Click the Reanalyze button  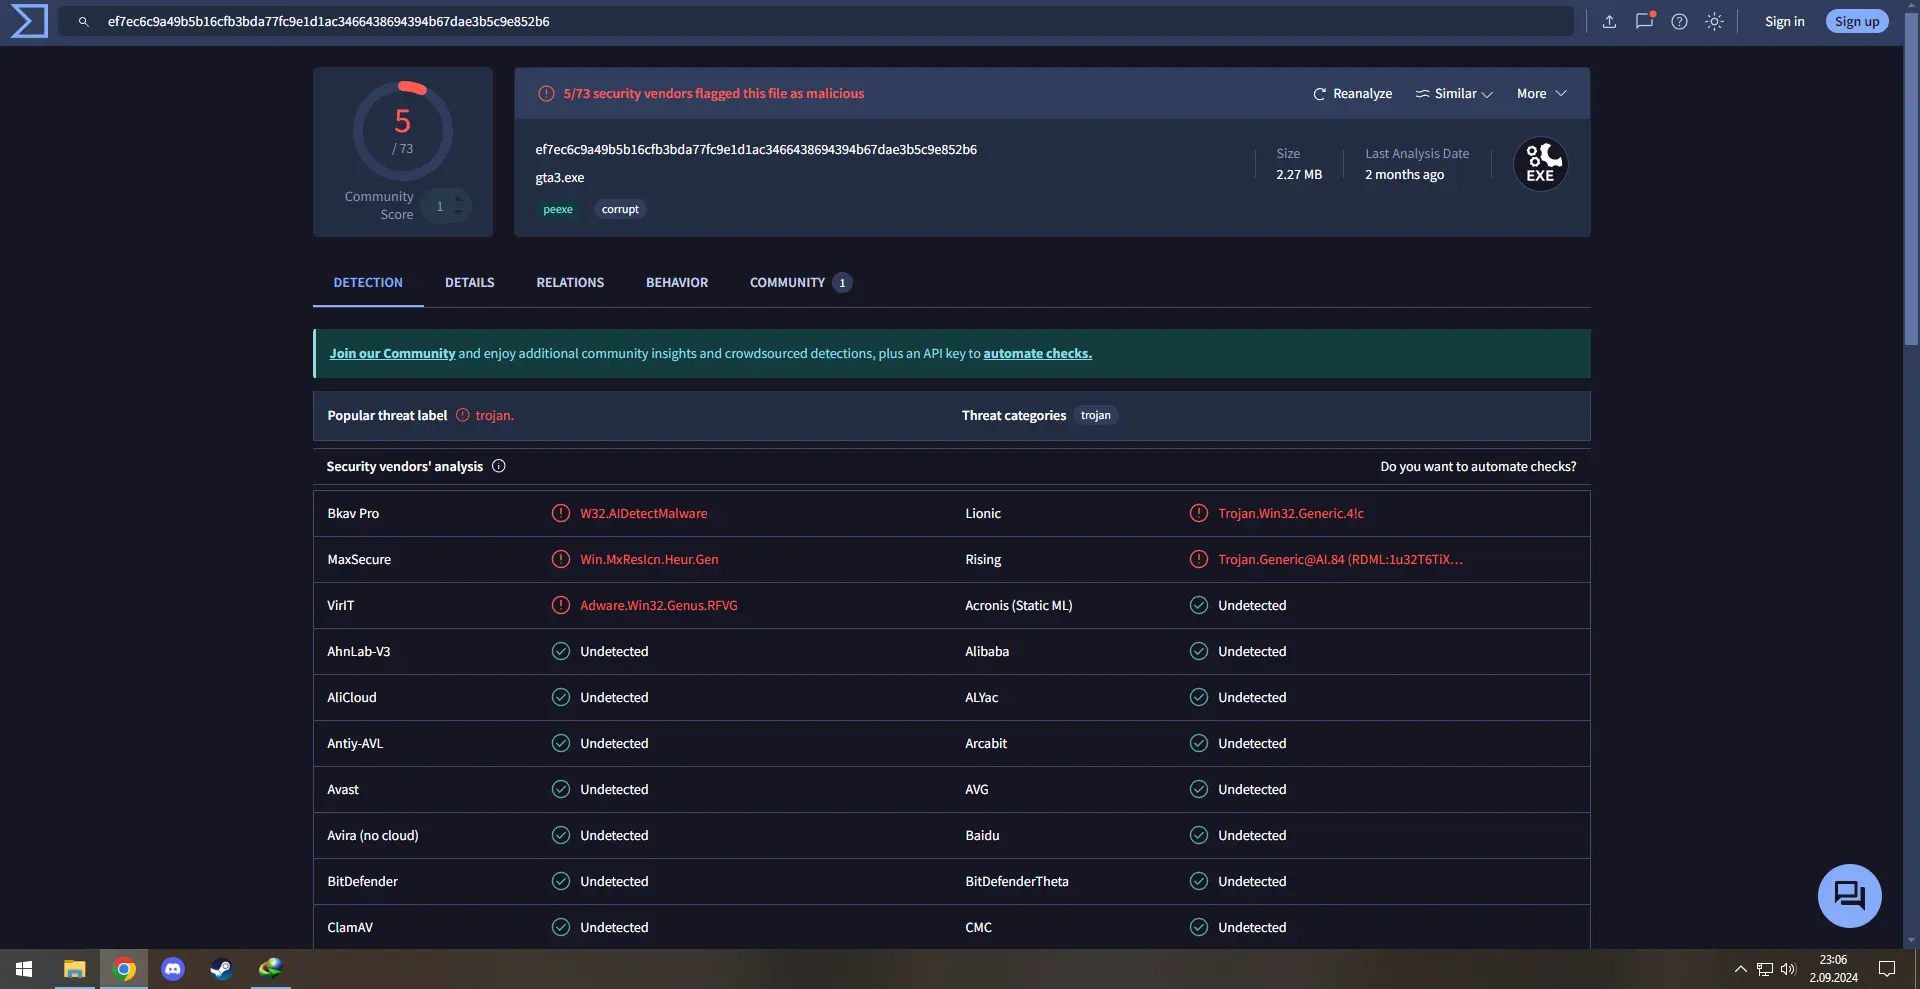coord(1352,93)
